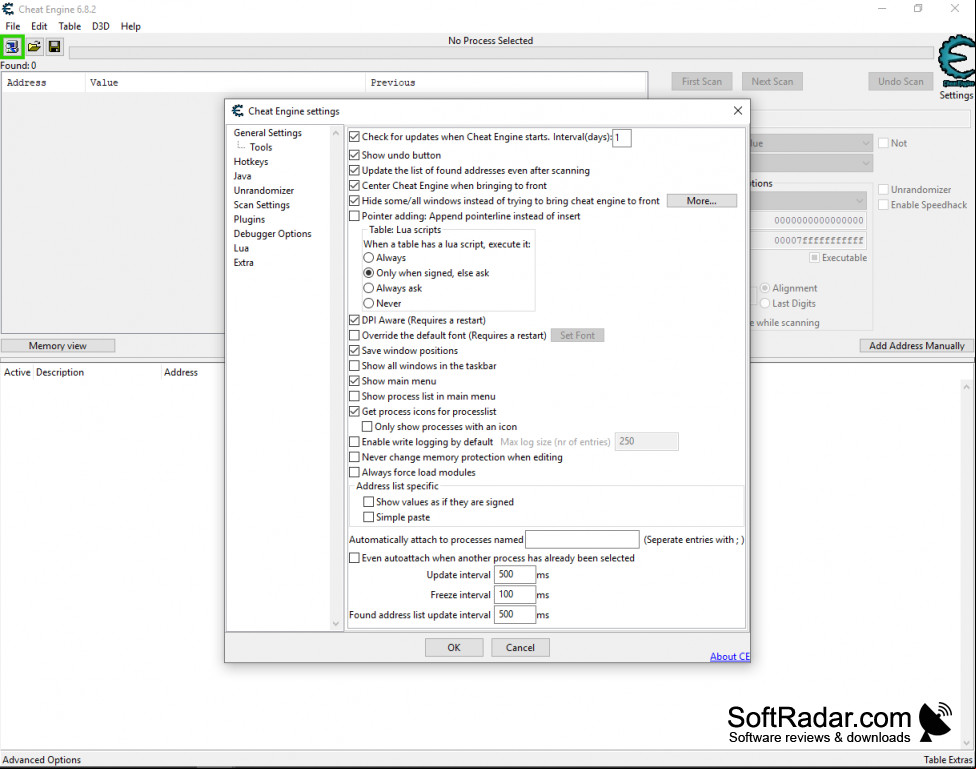Confirm settings with the OK button
976x769 pixels.
coord(454,648)
